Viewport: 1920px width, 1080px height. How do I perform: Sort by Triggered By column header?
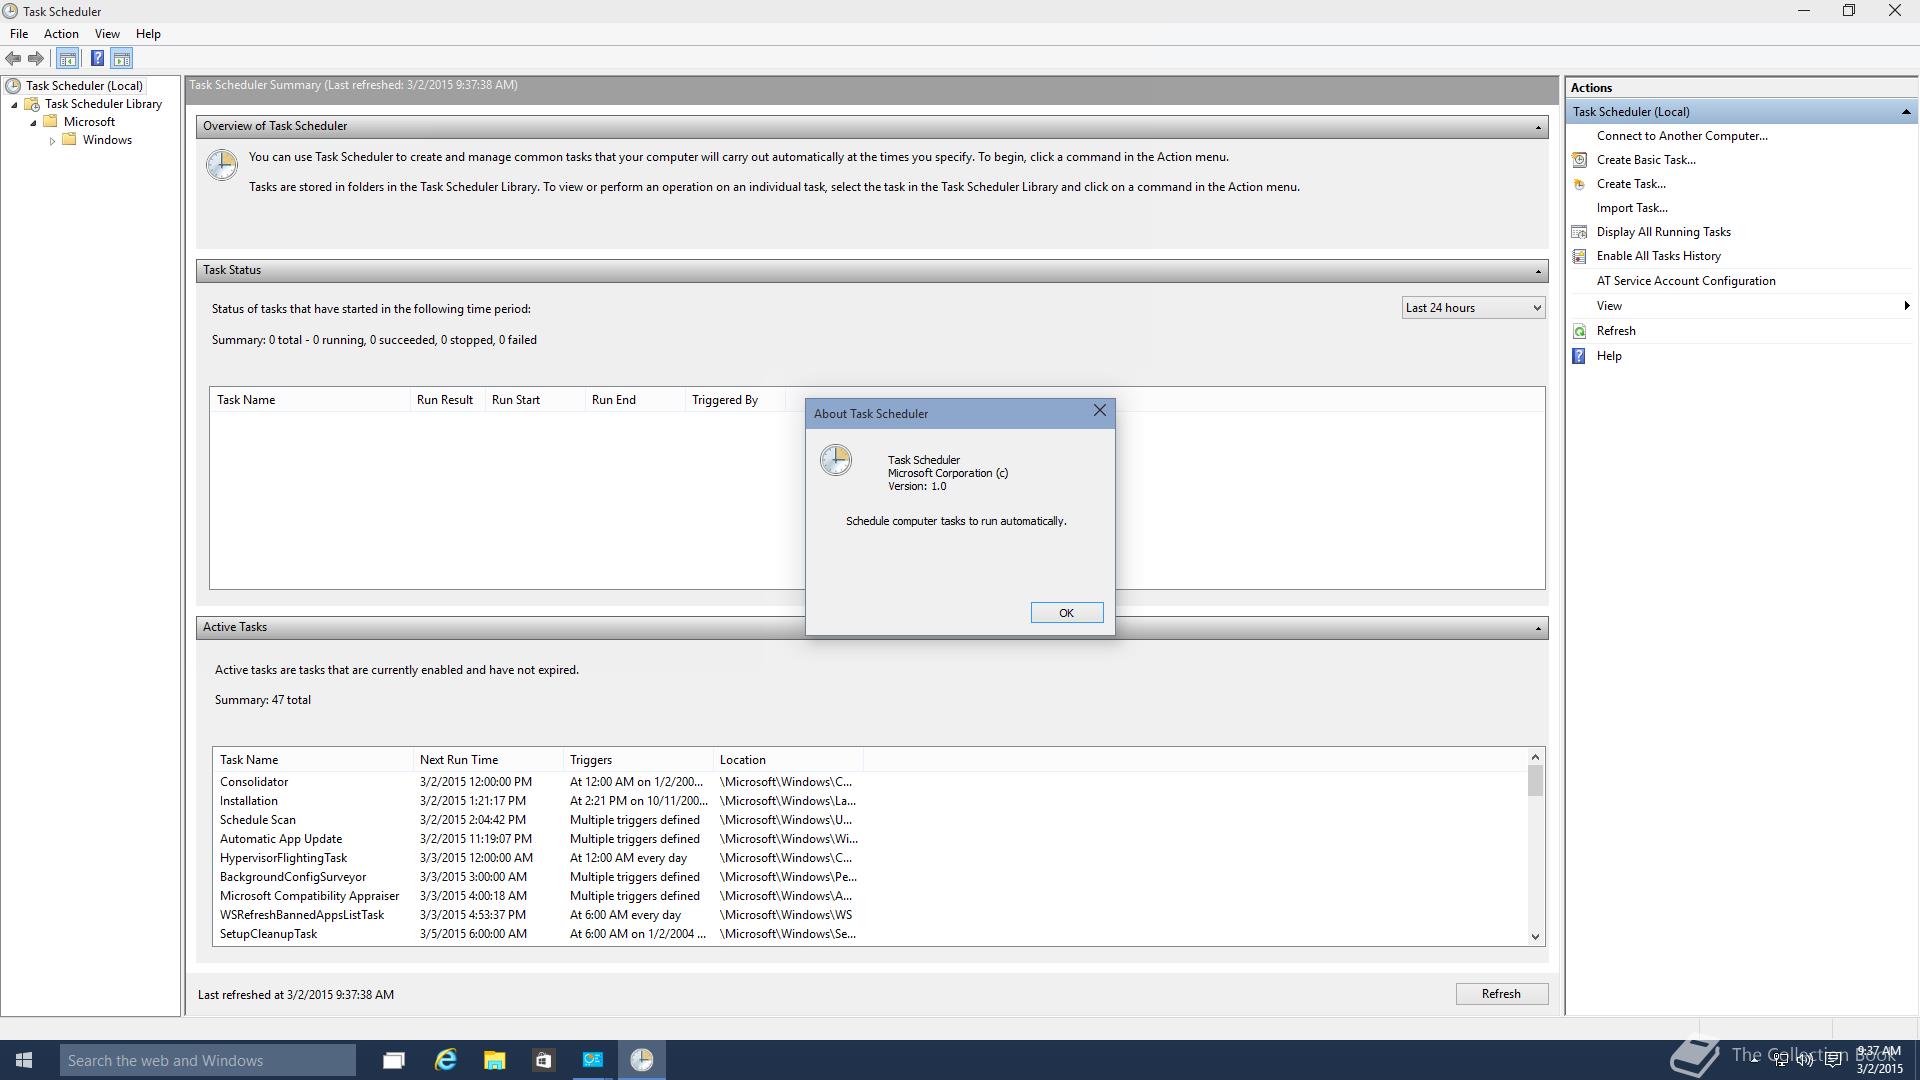point(735,400)
